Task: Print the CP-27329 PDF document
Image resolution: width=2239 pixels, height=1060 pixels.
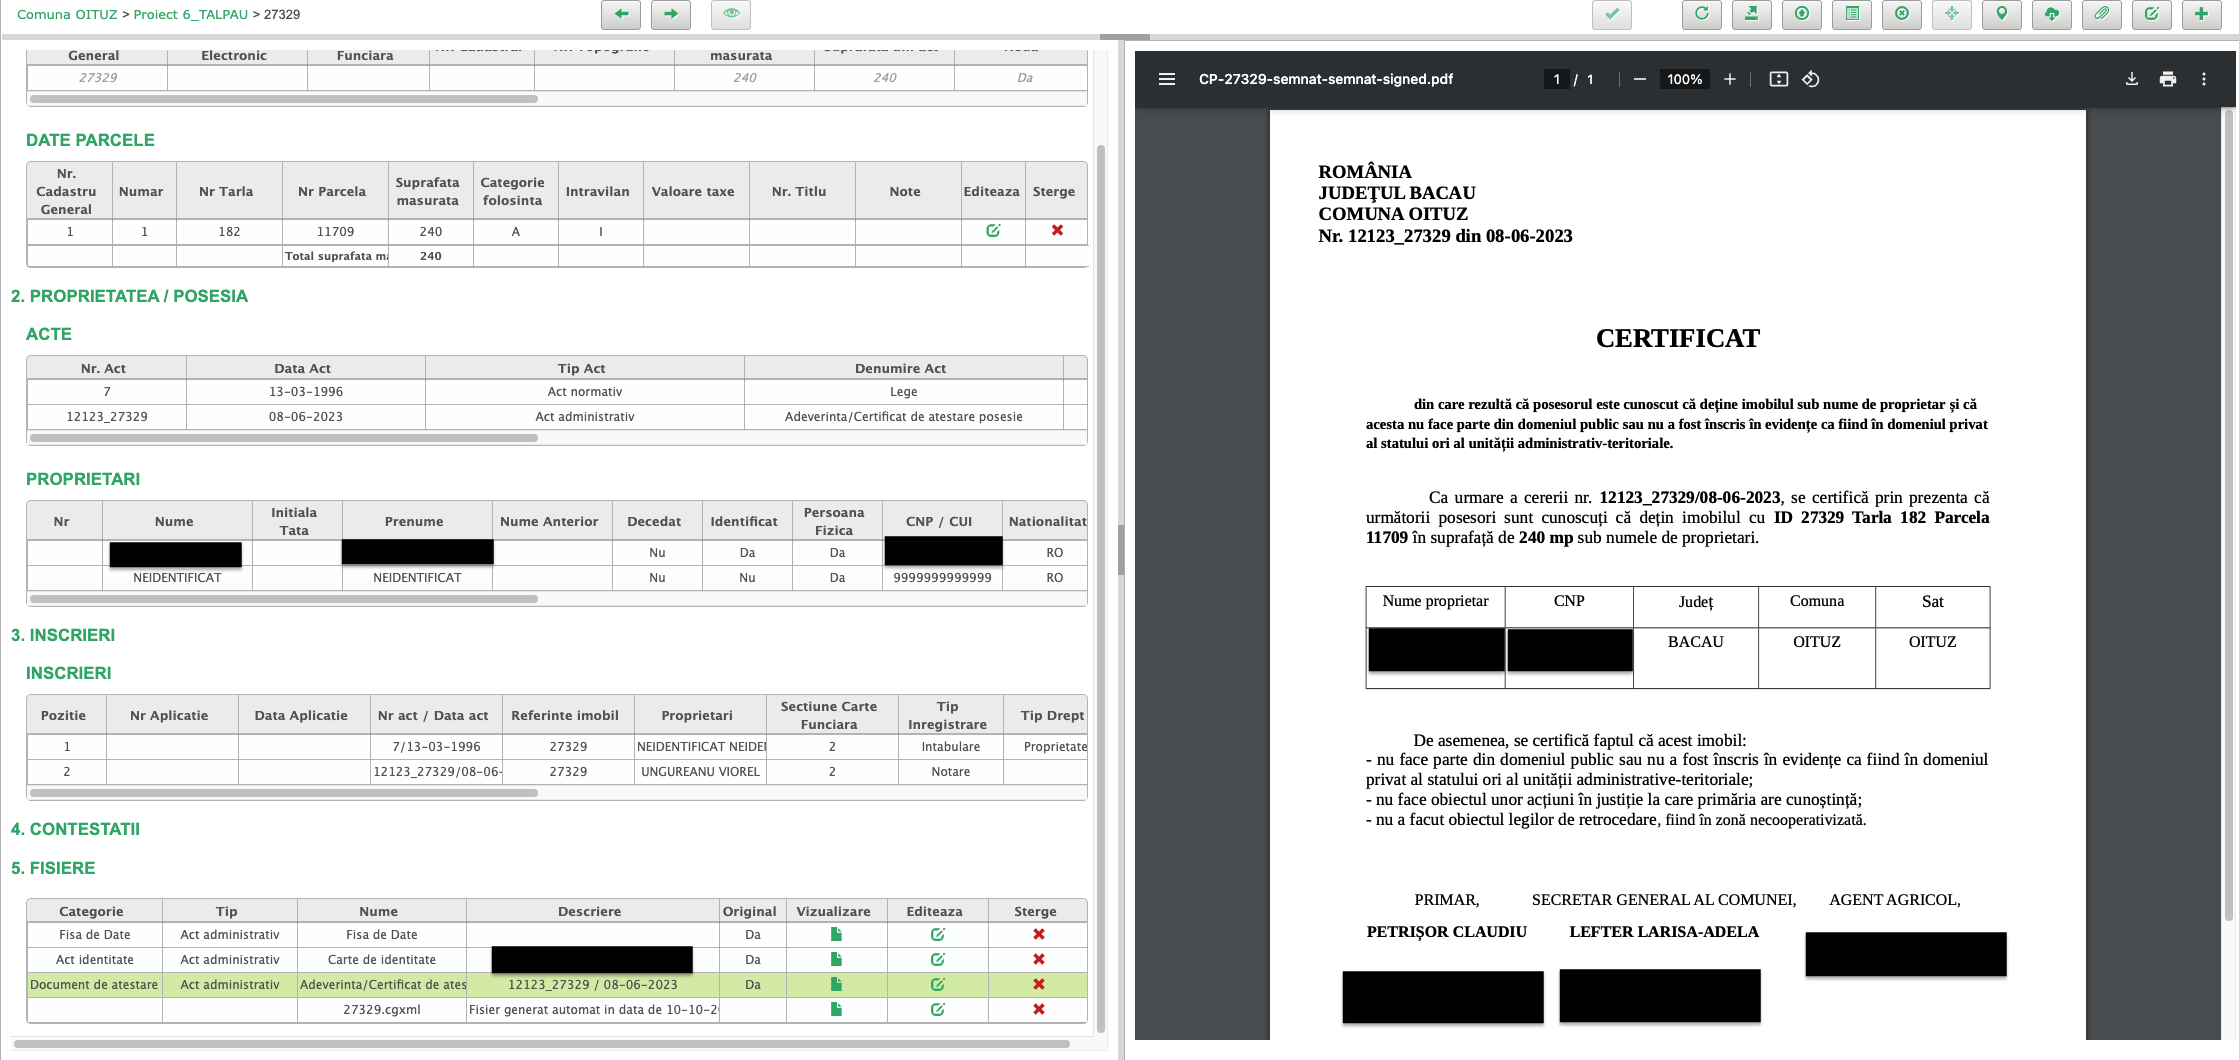Action: tap(2168, 79)
